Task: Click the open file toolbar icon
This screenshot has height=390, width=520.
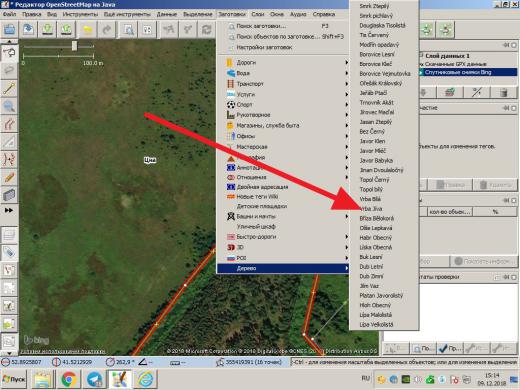Action: pyautogui.click(x=10, y=30)
